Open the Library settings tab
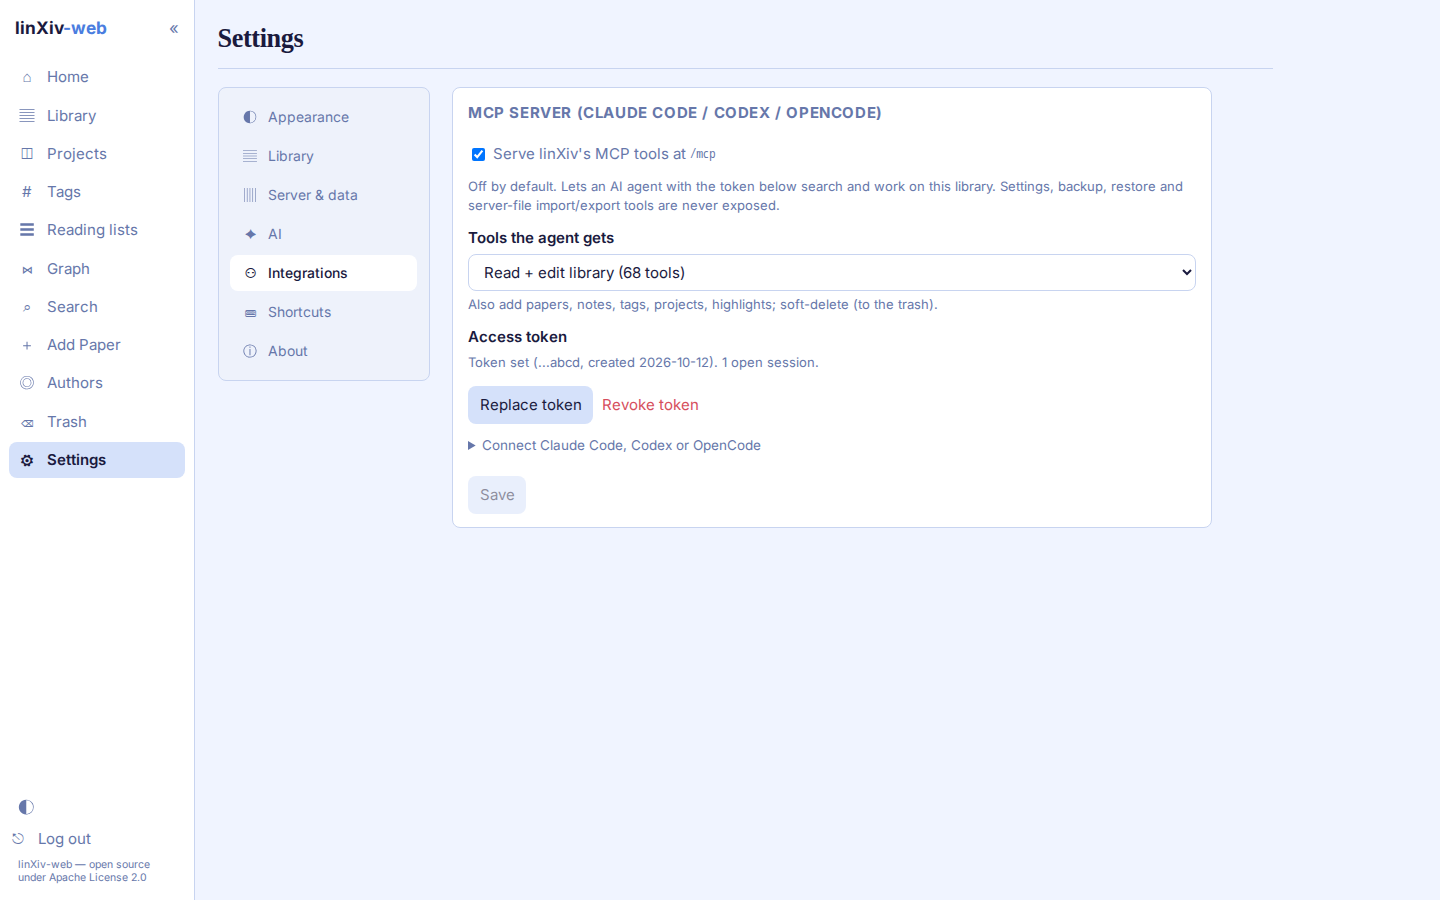Image resolution: width=1440 pixels, height=900 pixels. (x=323, y=156)
